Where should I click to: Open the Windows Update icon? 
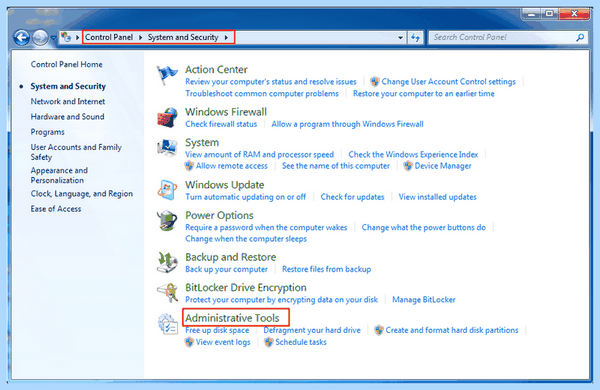167,190
